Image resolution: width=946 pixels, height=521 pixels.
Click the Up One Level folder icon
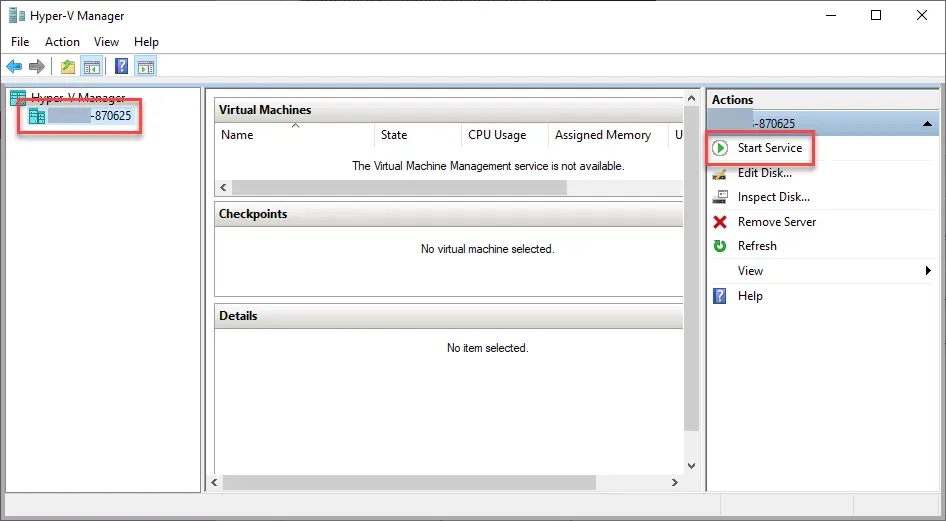68,66
